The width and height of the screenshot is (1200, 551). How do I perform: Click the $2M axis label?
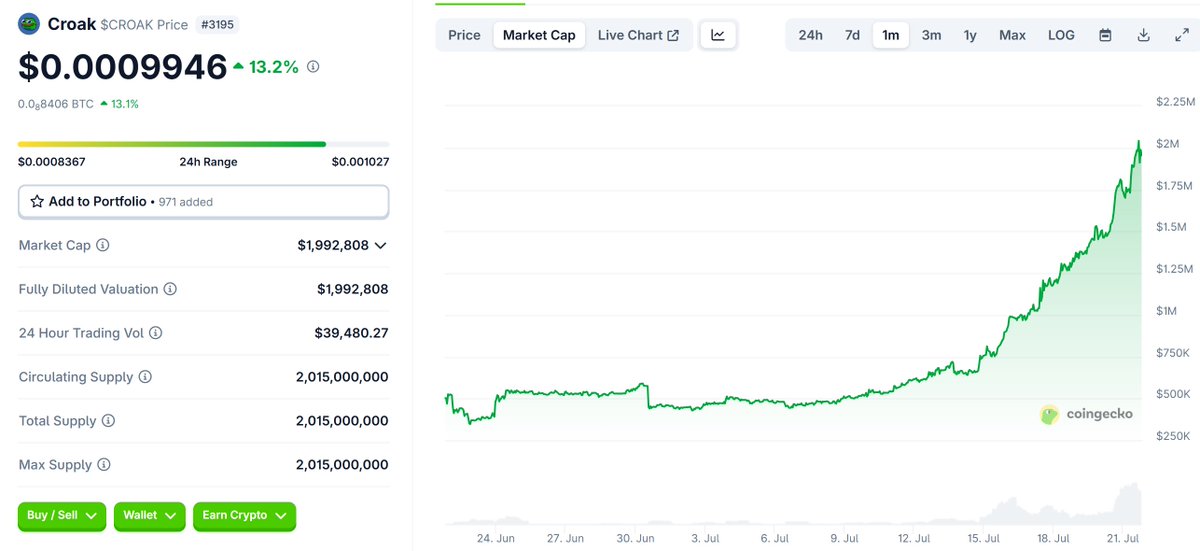[1167, 144]
